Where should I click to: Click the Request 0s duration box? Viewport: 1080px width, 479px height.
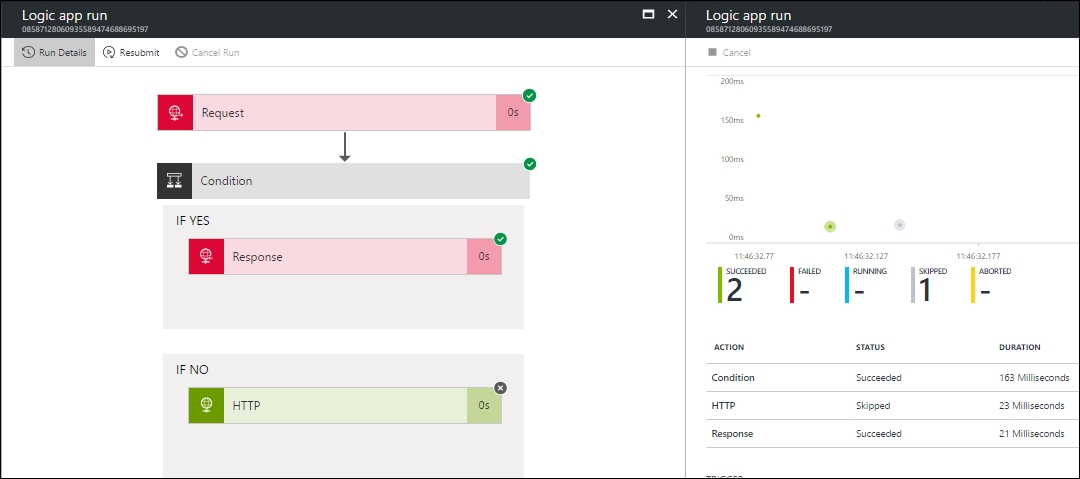coord(513,112)
